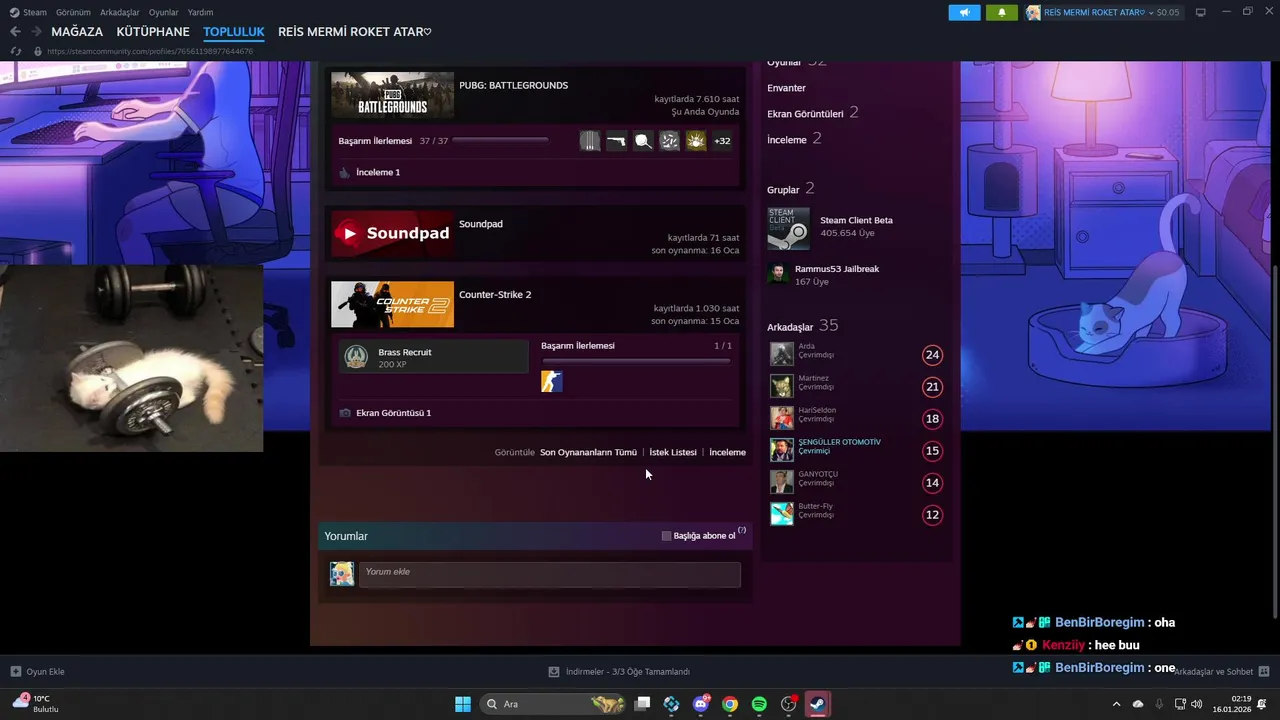Open the Steam menu
Image resolution: width=1280 pixels, height=720 pixels.
29,12
